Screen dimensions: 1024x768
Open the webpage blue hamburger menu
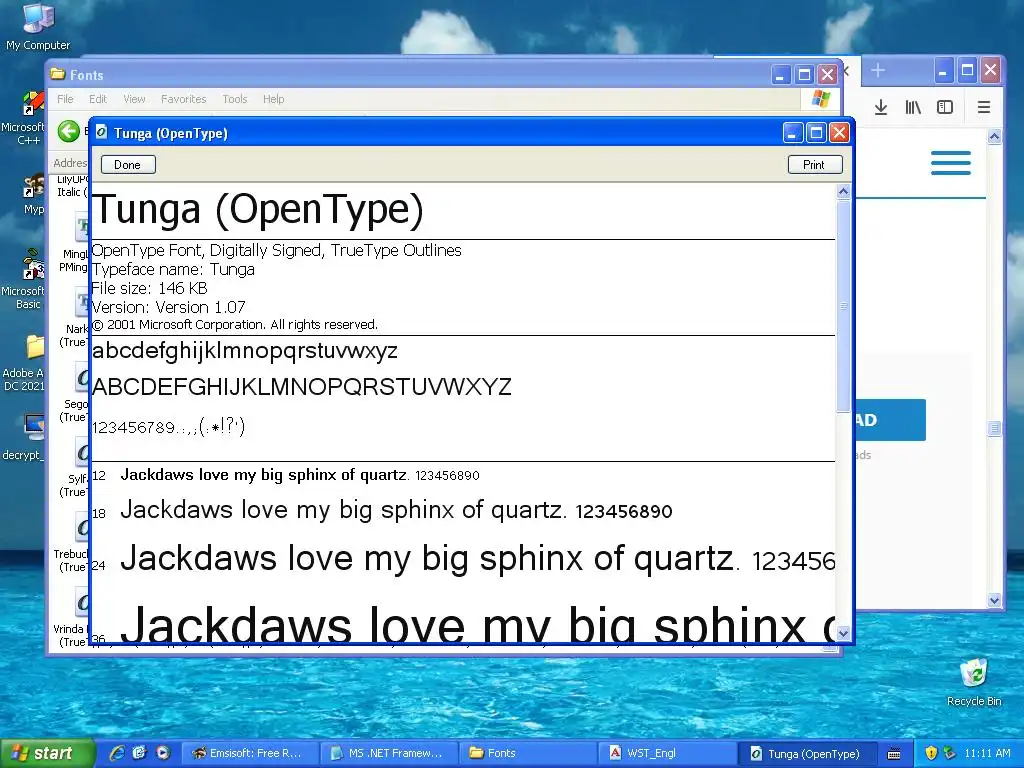pos(951,163)
